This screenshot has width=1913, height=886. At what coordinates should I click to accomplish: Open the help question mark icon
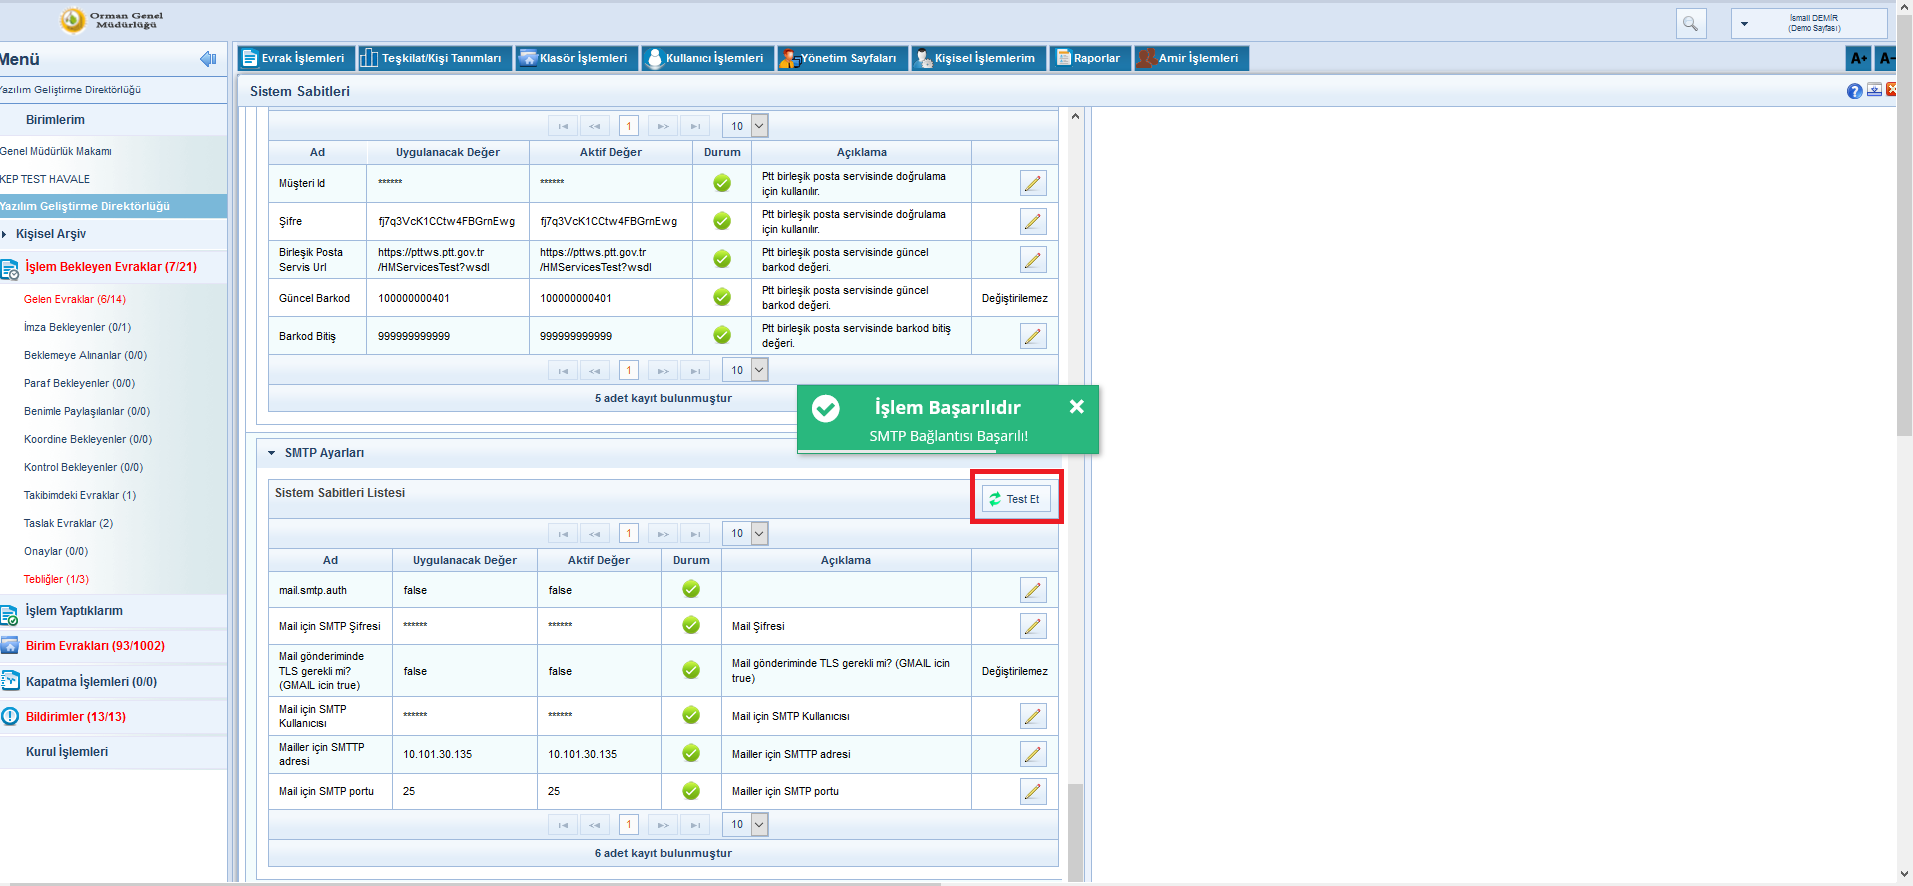pos(1854,91)
